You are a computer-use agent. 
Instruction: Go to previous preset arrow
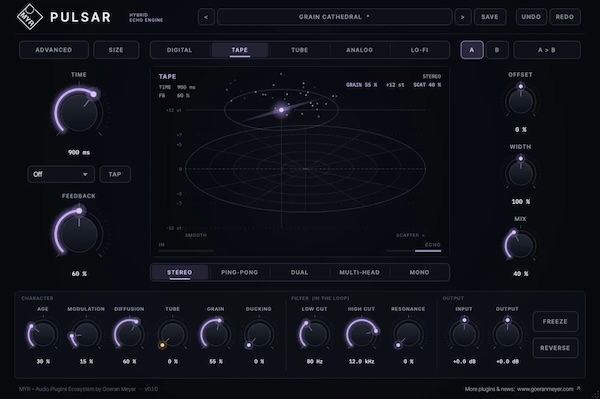coord(206,17)
